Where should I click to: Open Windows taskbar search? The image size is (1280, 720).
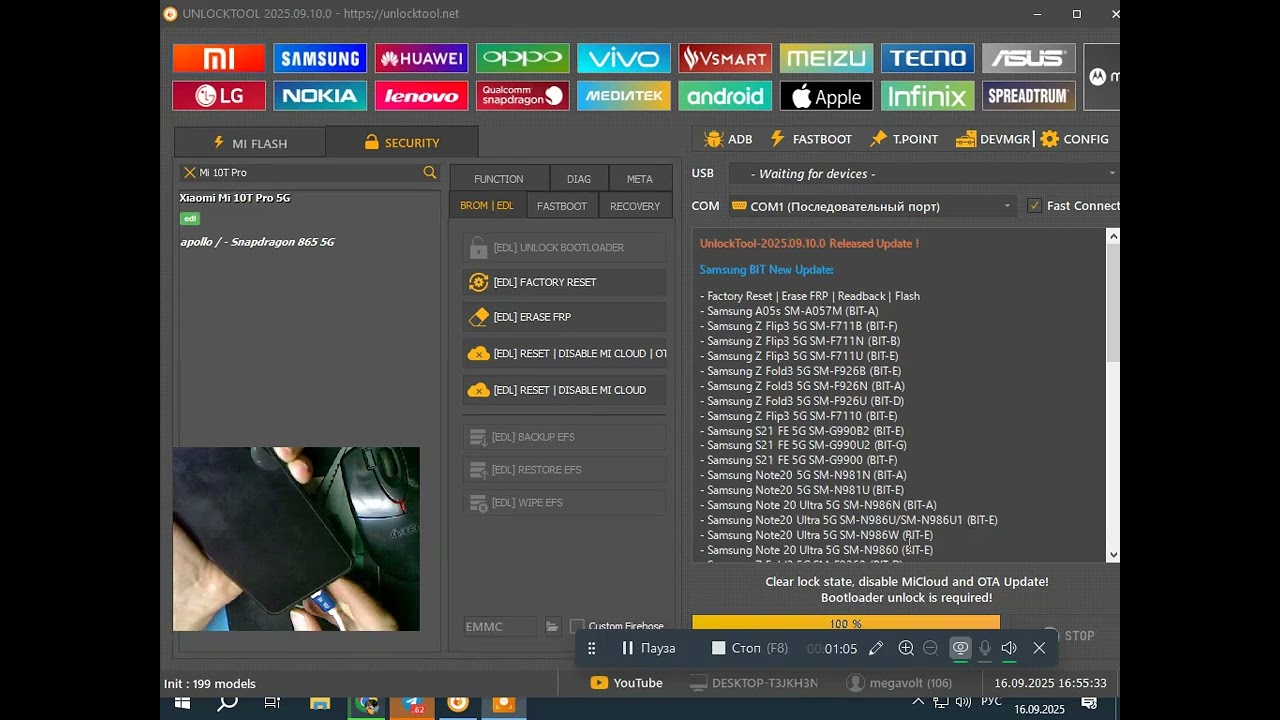228,704
